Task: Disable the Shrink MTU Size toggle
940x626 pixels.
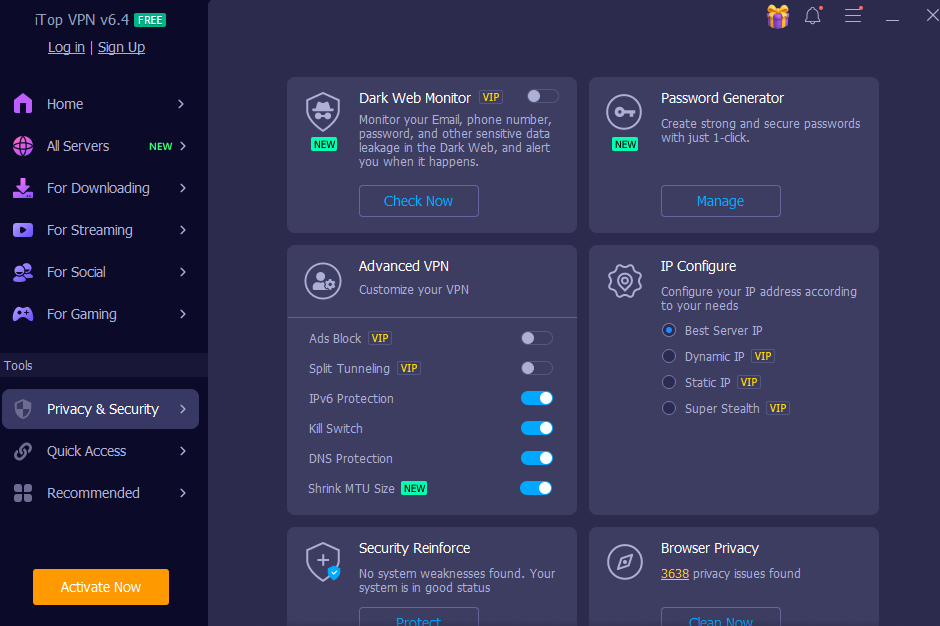Action: pos(536,488)
